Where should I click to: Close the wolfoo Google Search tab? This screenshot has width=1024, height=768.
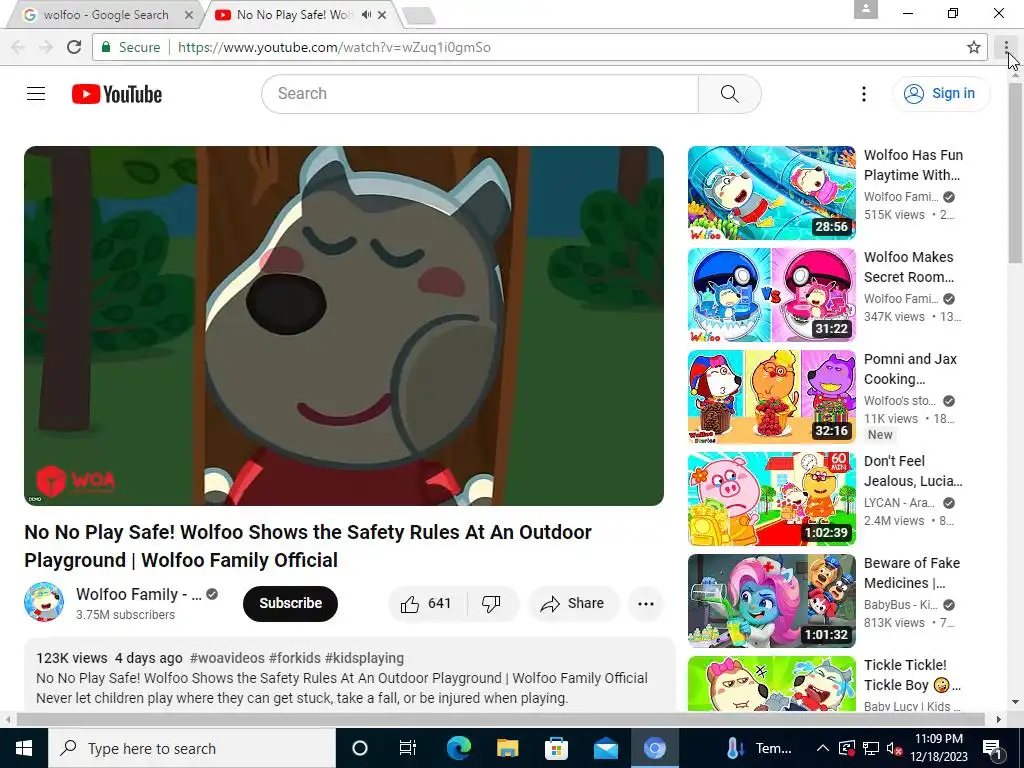point(189,14)
